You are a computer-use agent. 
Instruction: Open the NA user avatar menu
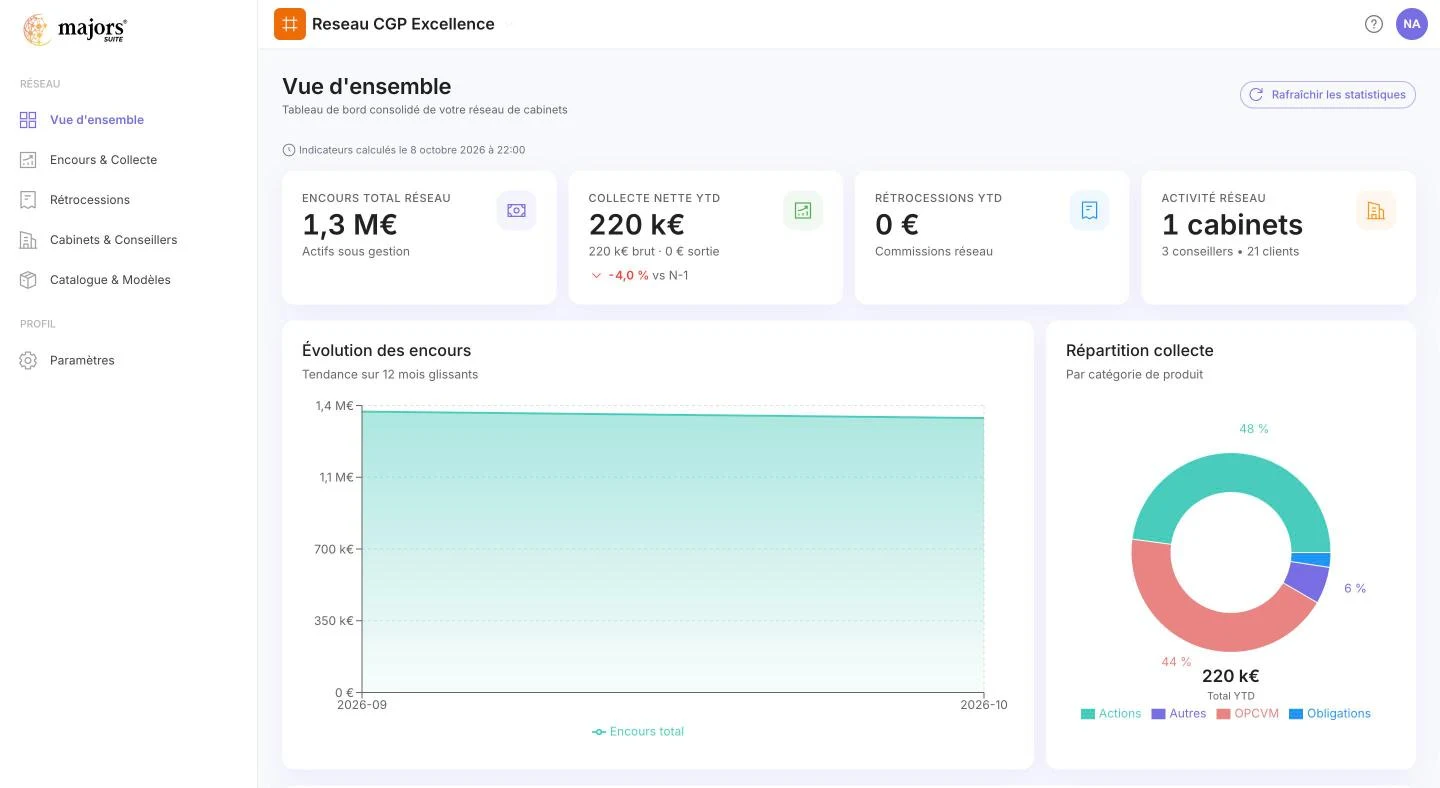coord(1412,24)
